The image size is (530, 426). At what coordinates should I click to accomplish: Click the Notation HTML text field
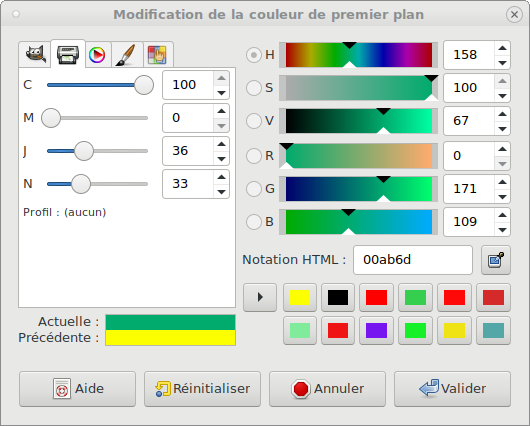(413, 260)
